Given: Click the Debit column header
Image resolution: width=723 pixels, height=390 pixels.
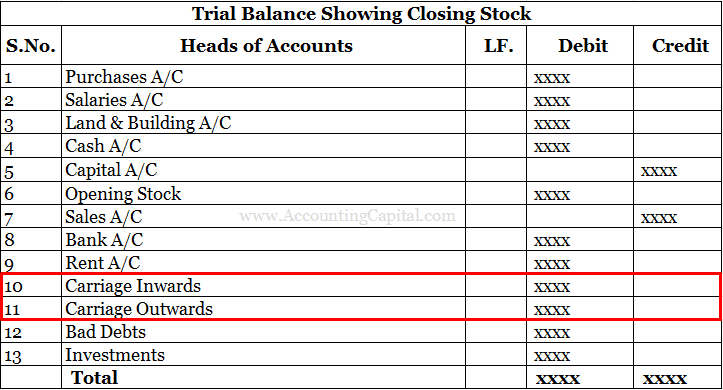Looking at the screenshot, I should pyautogui.click(x=583, y=46).
